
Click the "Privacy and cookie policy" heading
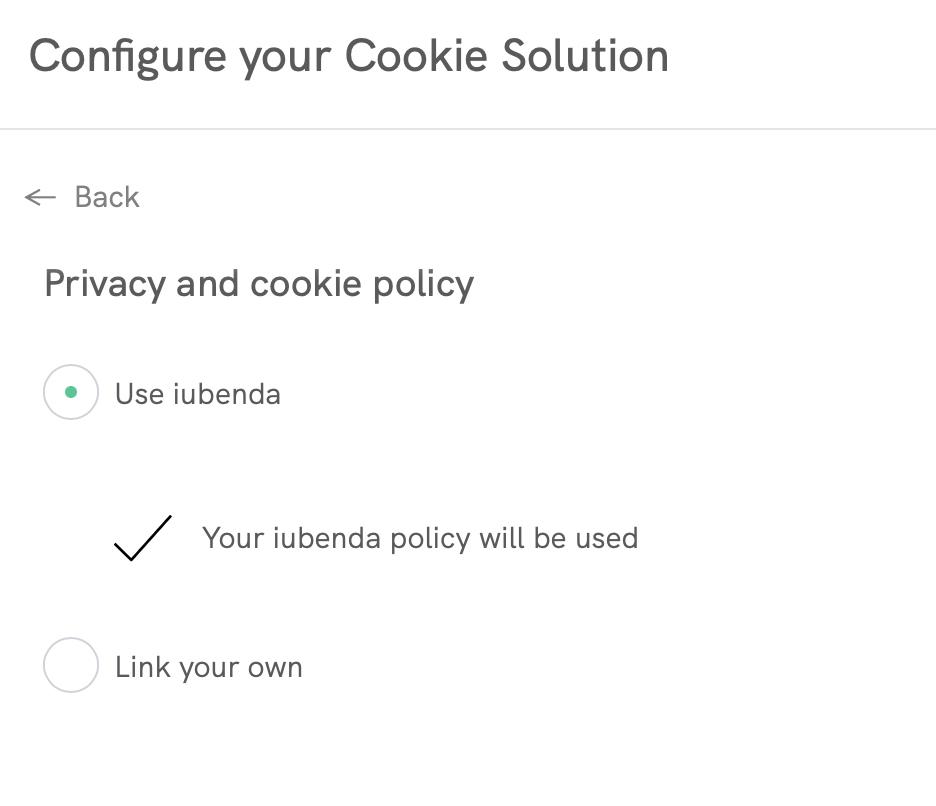(259, 284)
